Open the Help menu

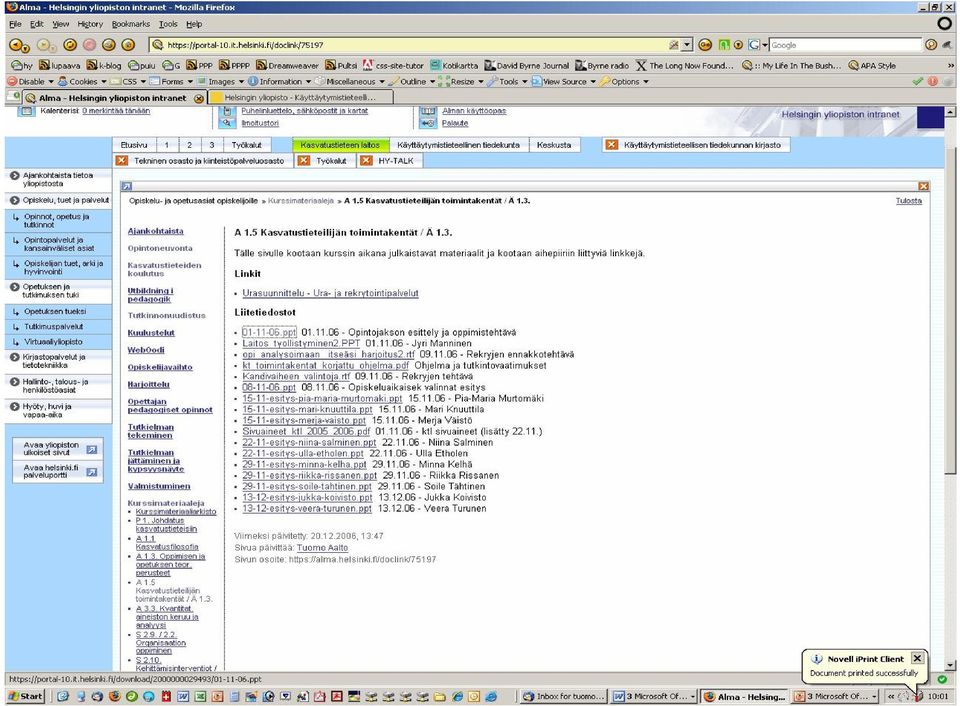coord(194,24)
